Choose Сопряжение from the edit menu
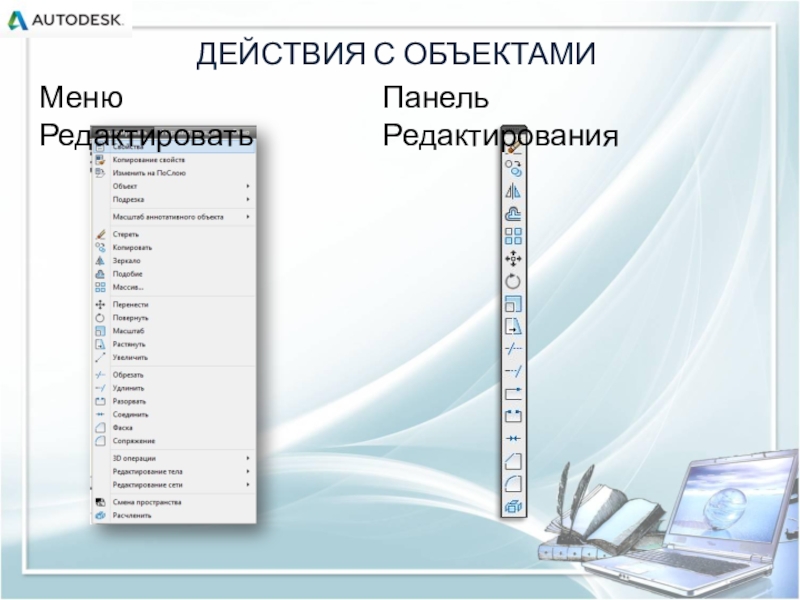 pyautogui.click(x=173, y=441)
